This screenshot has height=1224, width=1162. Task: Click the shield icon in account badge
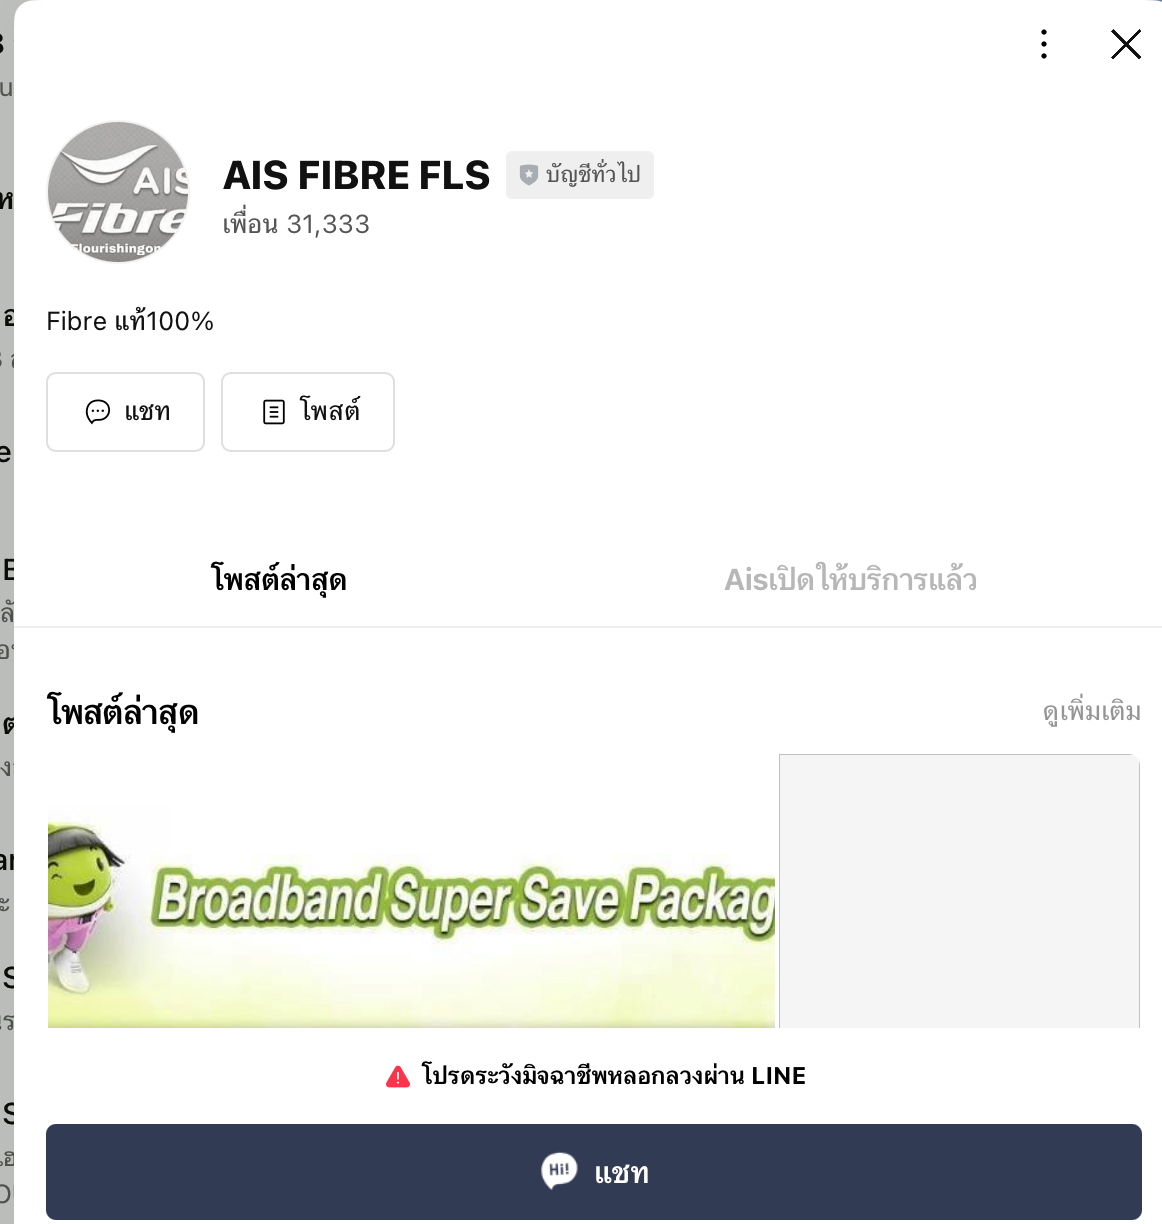click(529, 175)
